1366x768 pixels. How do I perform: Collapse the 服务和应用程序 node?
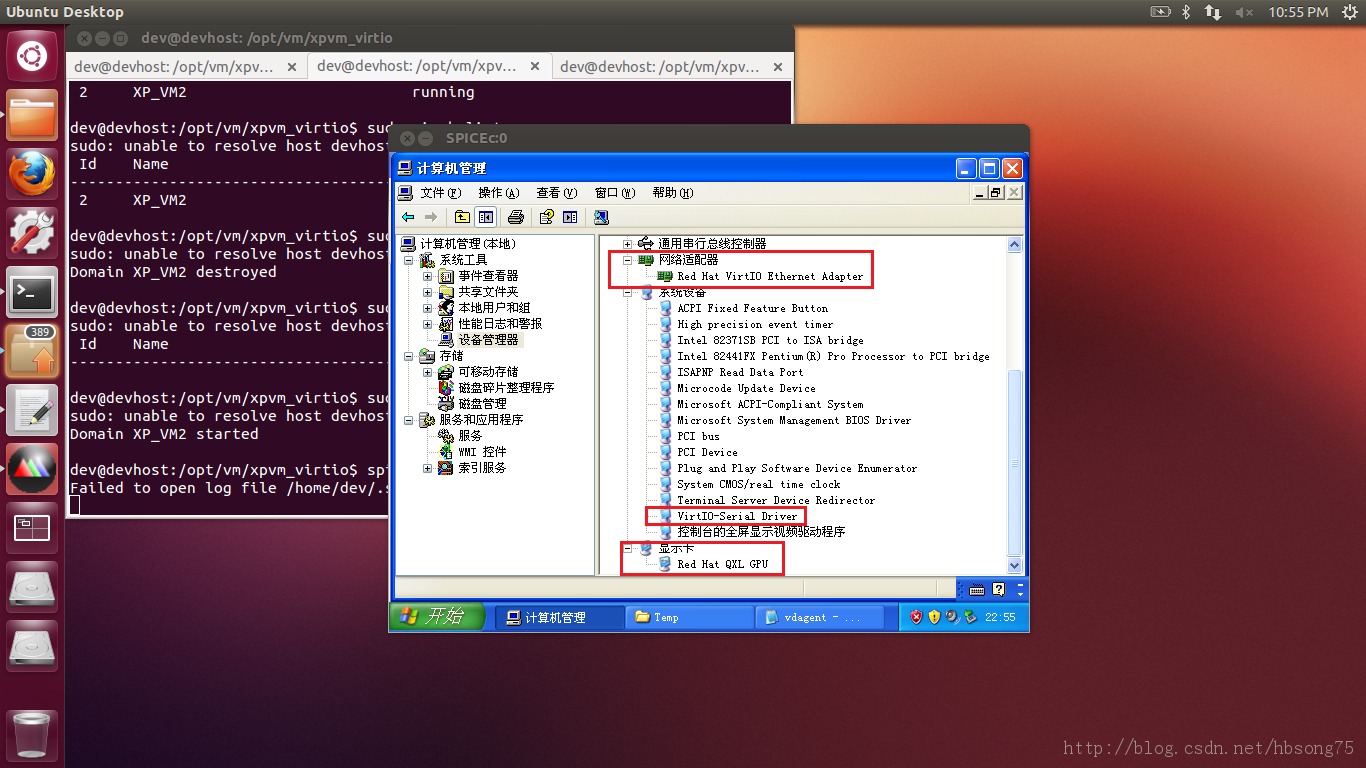click(409, 420)
